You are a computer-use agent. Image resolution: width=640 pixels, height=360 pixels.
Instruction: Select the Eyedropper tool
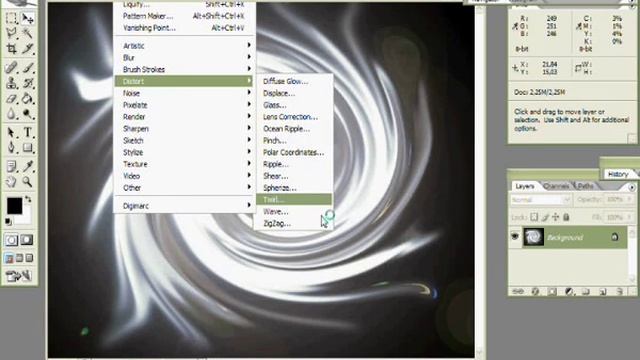pos(28,166)
